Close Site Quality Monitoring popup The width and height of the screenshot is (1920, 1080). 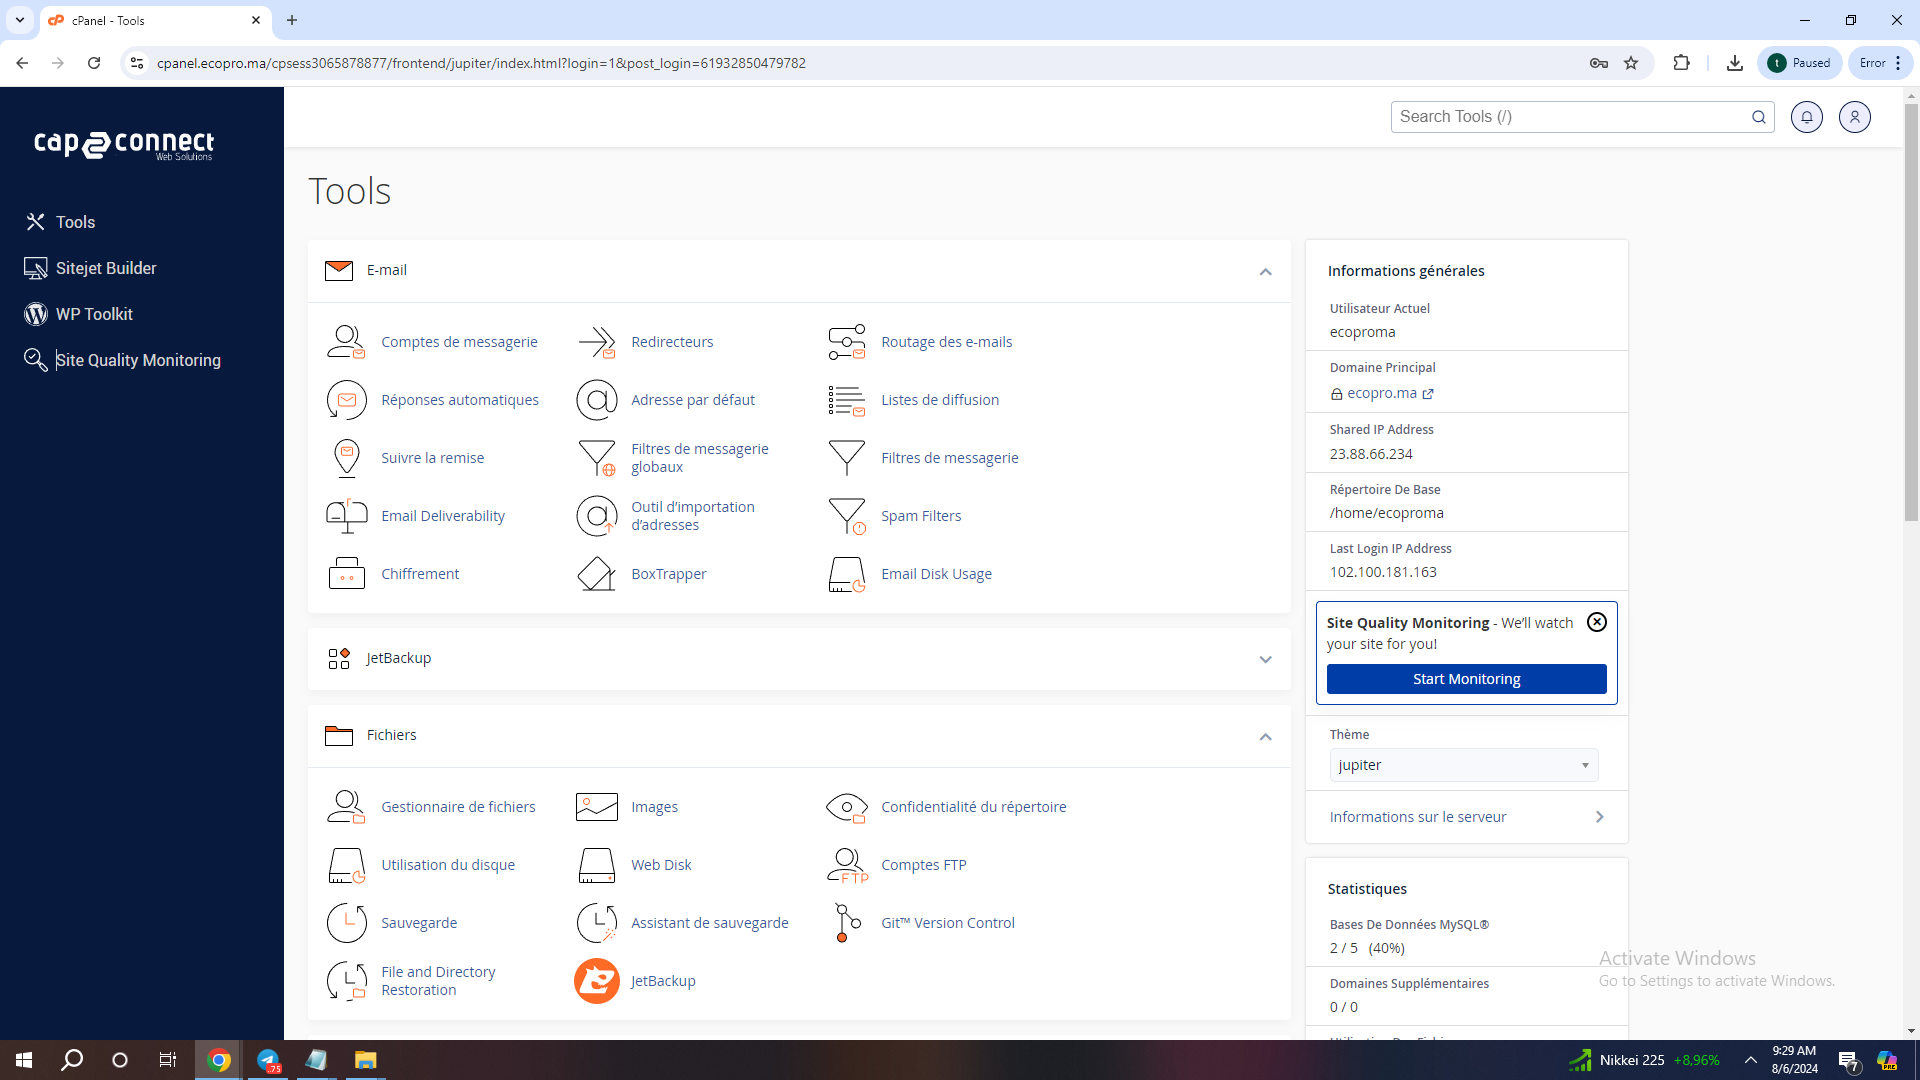pyautogui.click(x=1597, y=622)
